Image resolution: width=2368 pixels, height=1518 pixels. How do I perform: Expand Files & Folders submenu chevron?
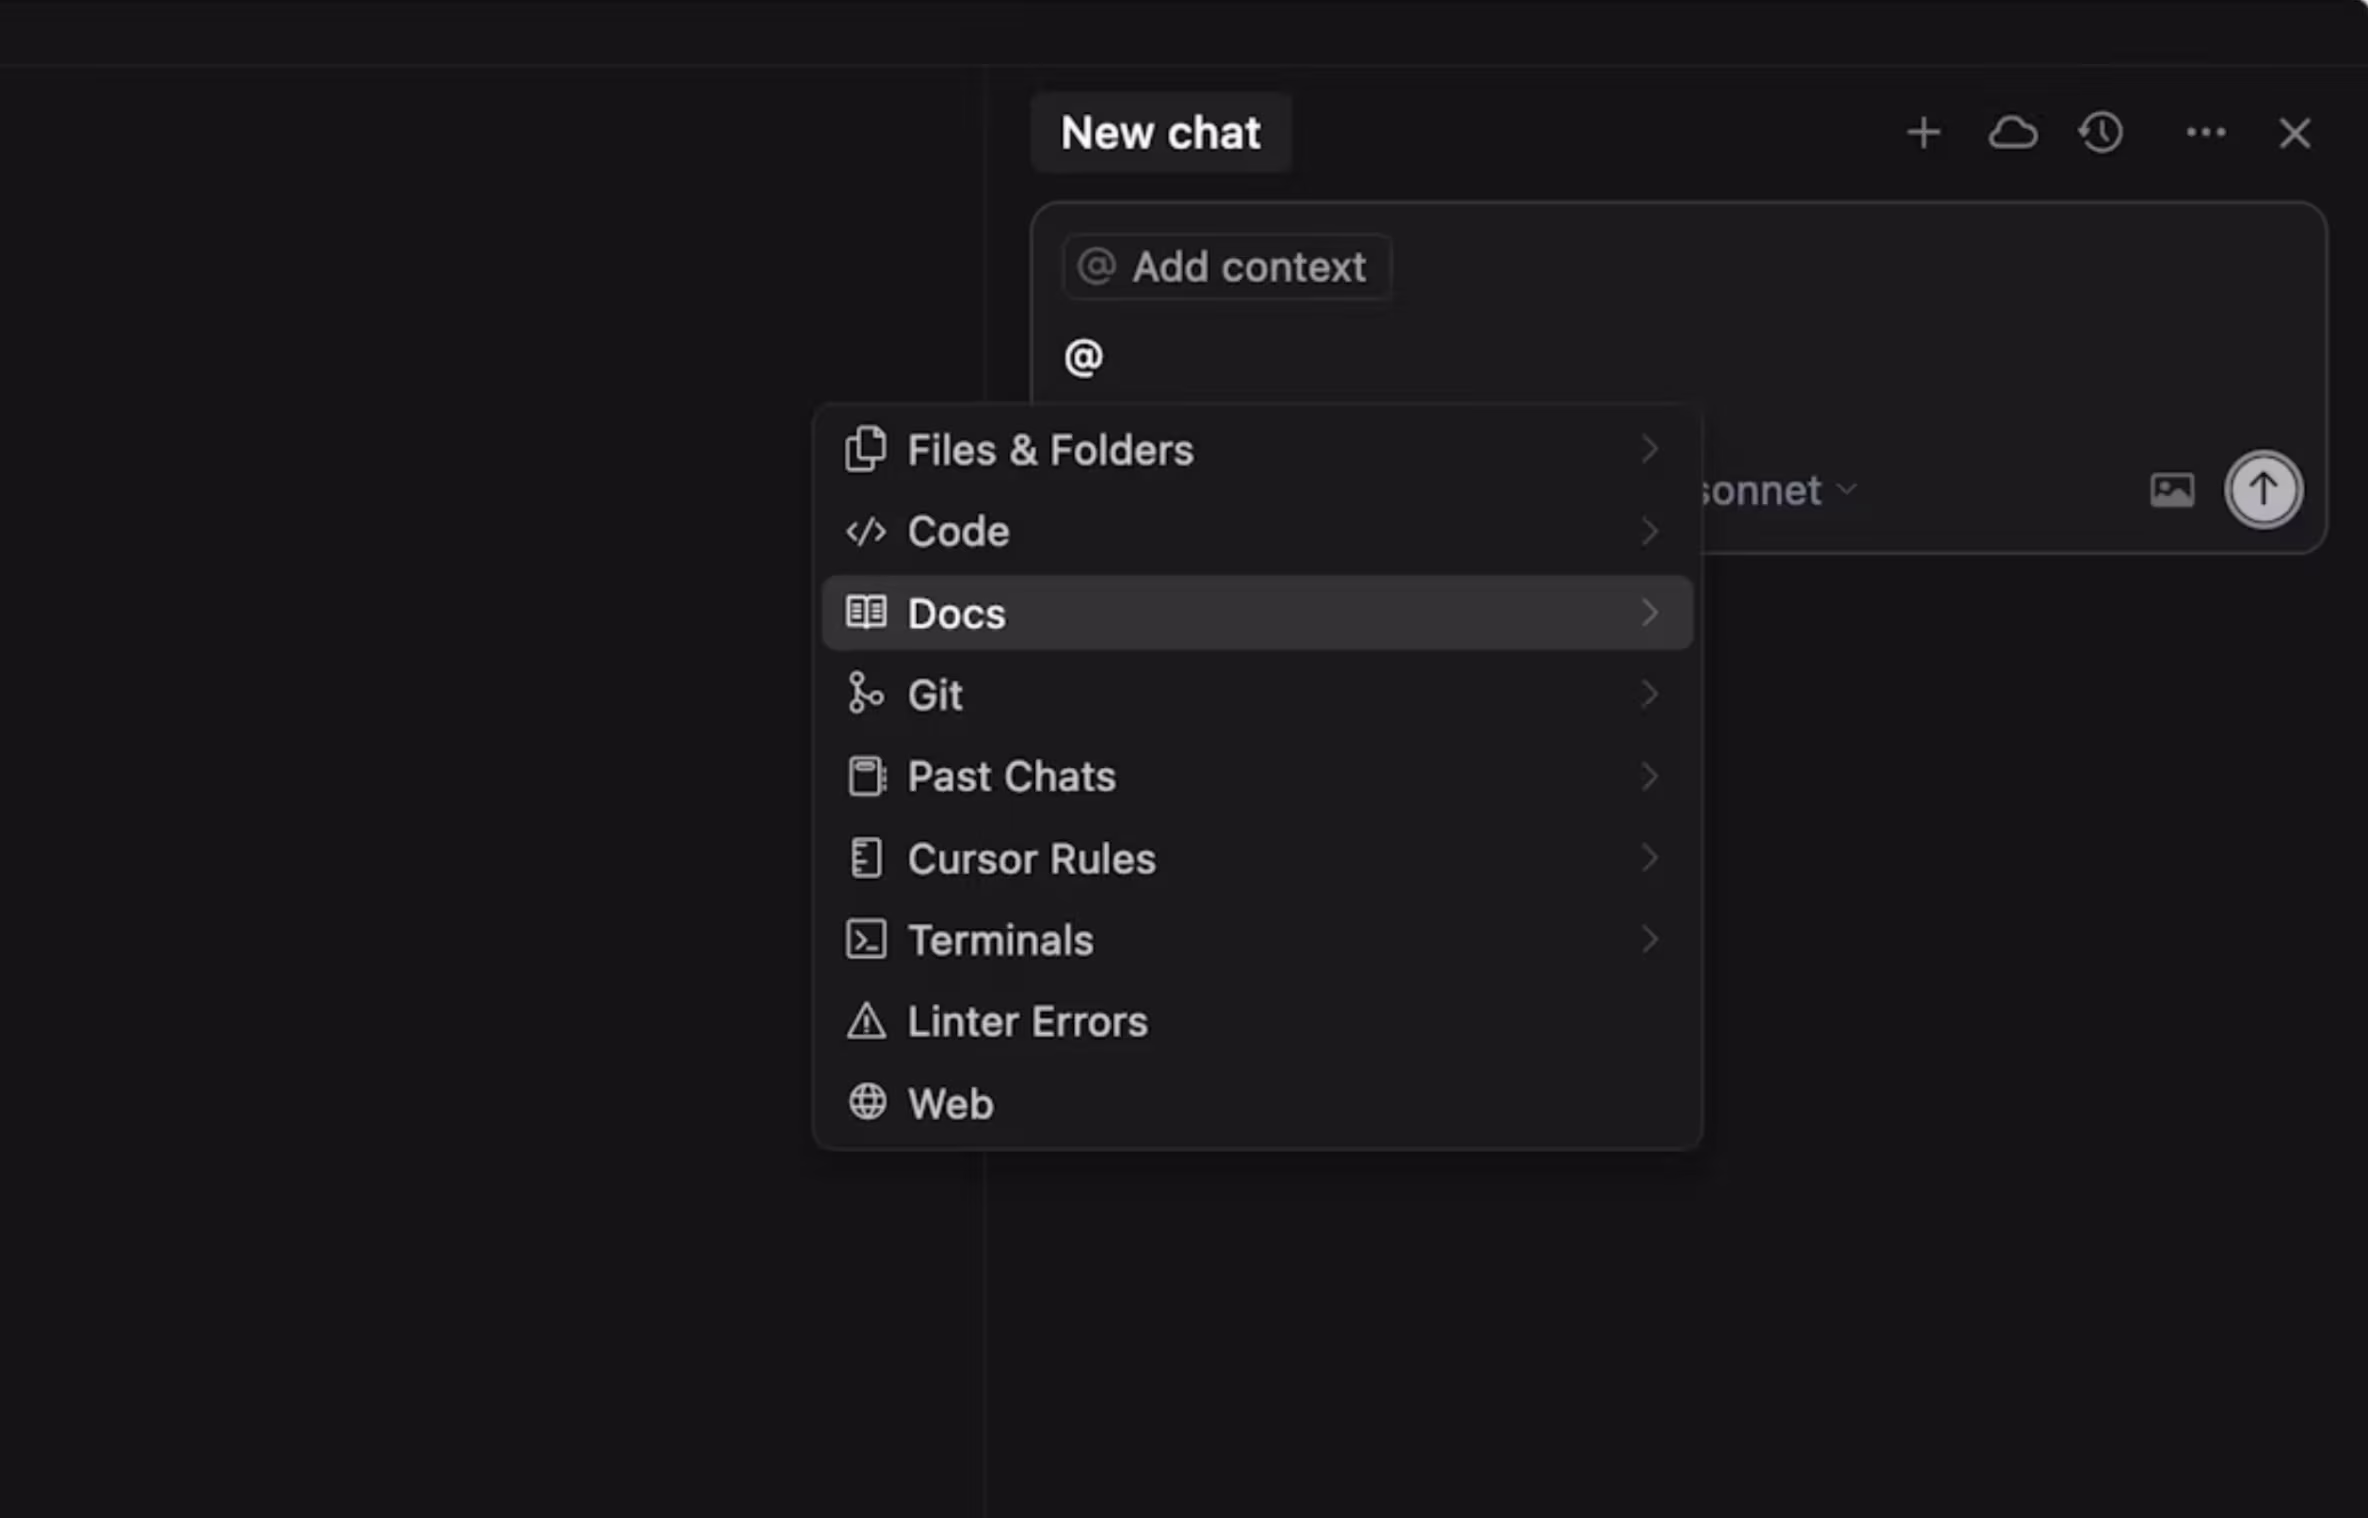tap(1649, 450)
